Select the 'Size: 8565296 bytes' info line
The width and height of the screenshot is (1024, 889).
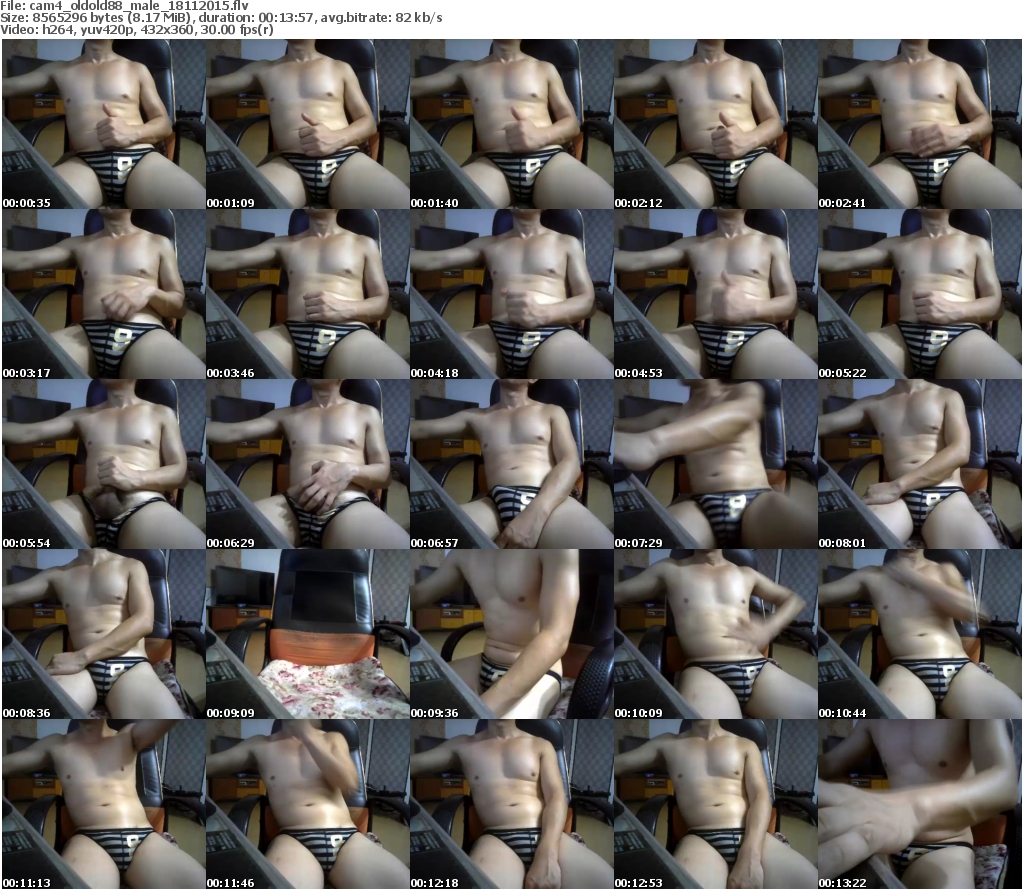coord(221,18)
